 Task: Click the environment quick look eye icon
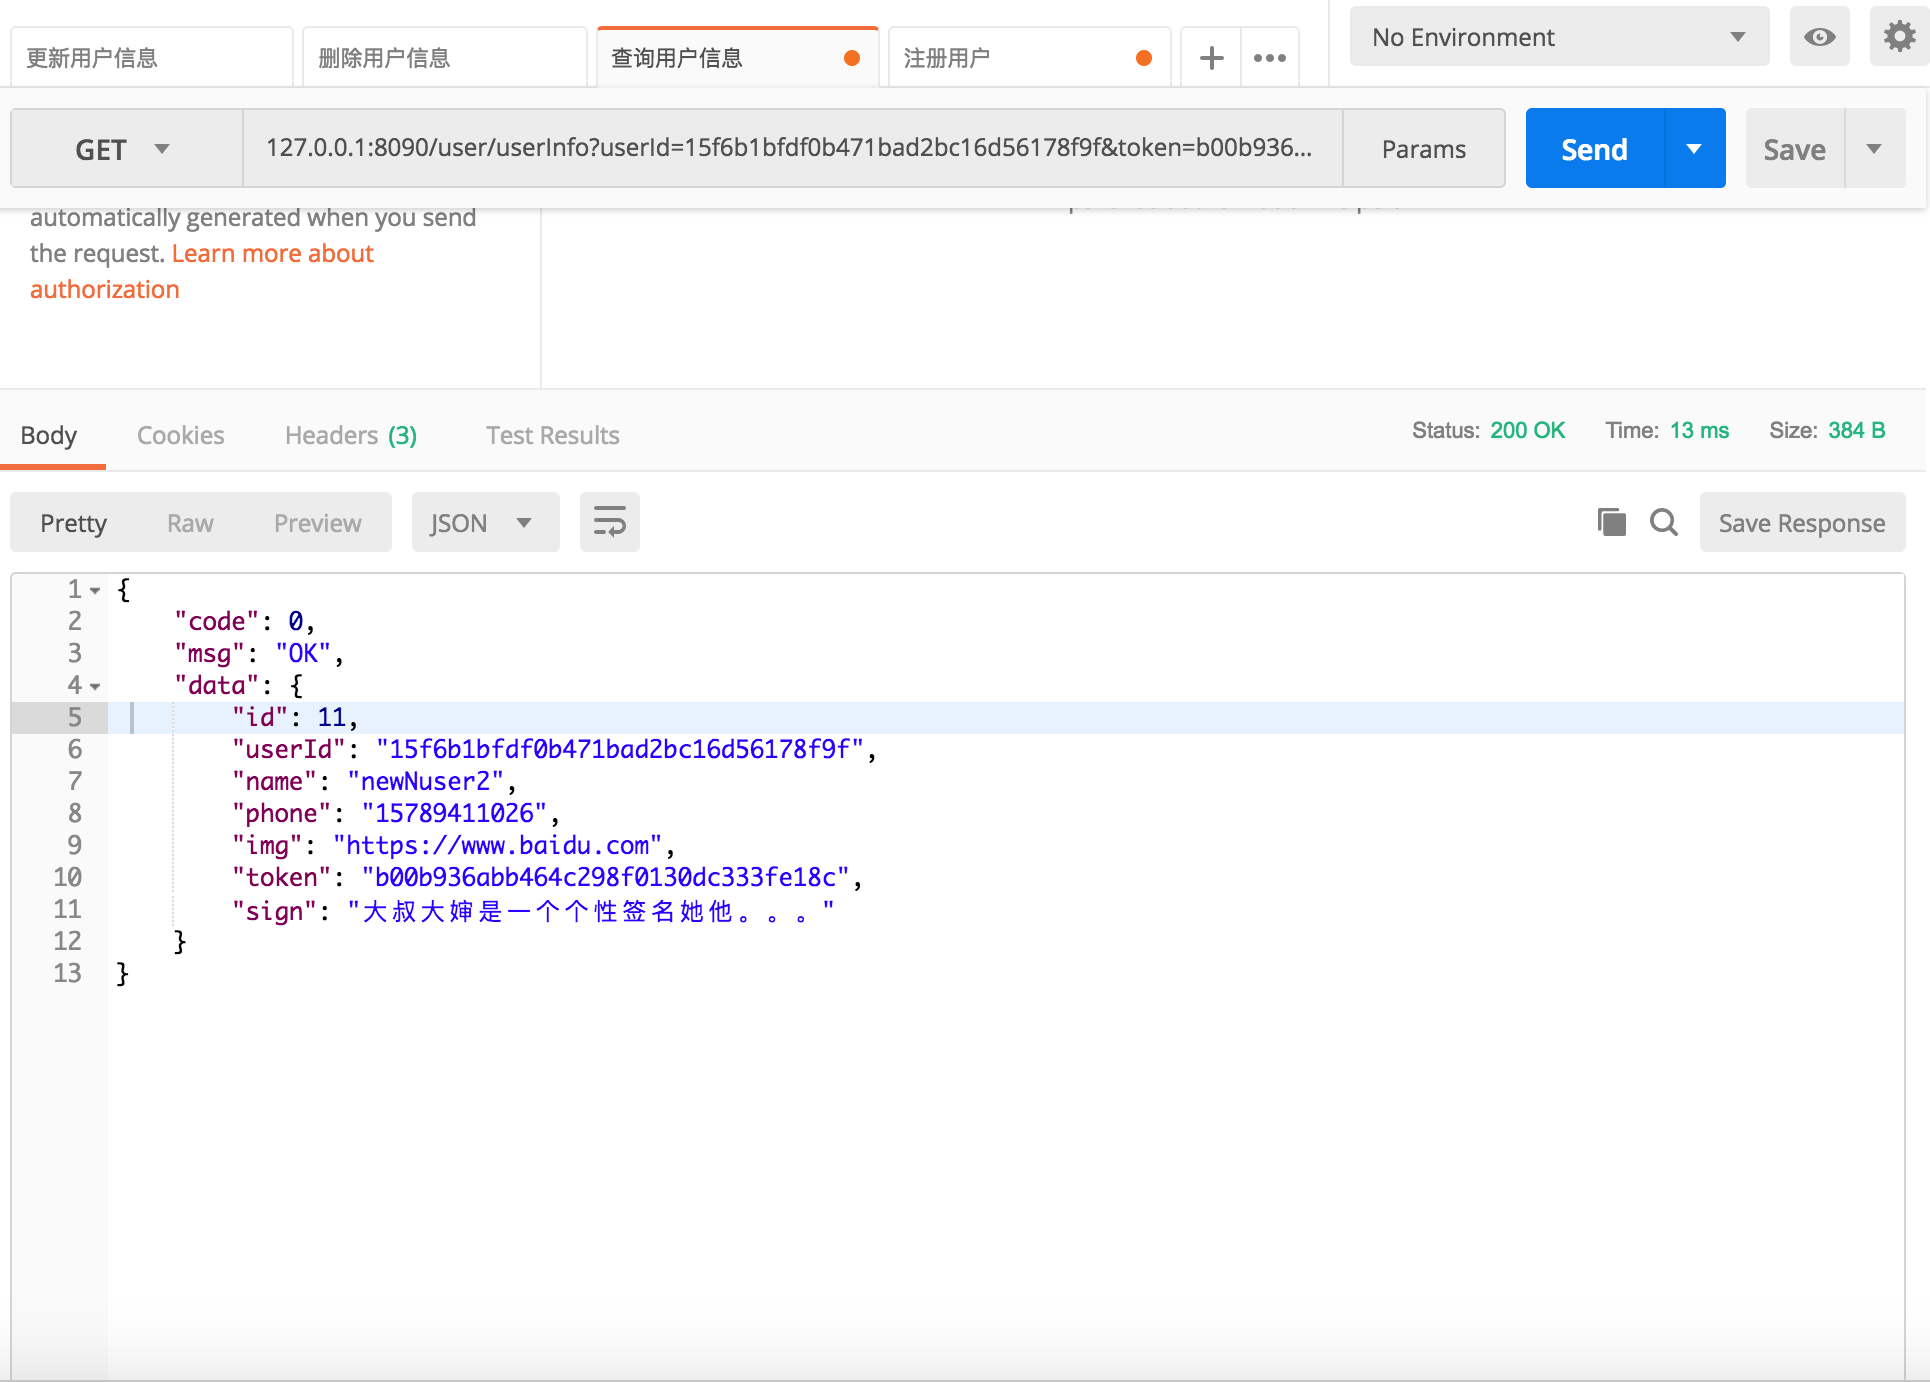1819,37
